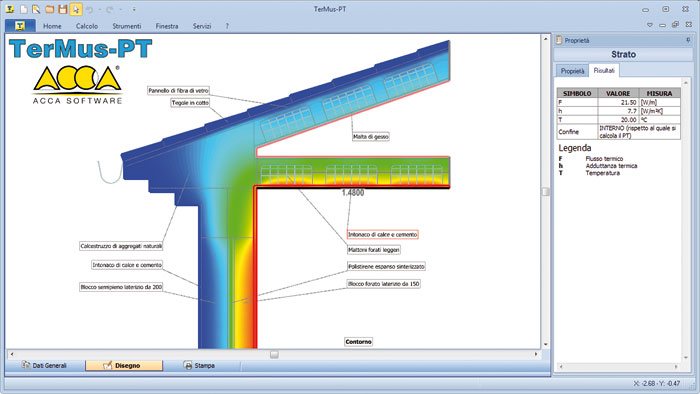Activate the highlighted selection pointer tool
Image resolution: width=700 pixels, height=394 pixels.
76,9
